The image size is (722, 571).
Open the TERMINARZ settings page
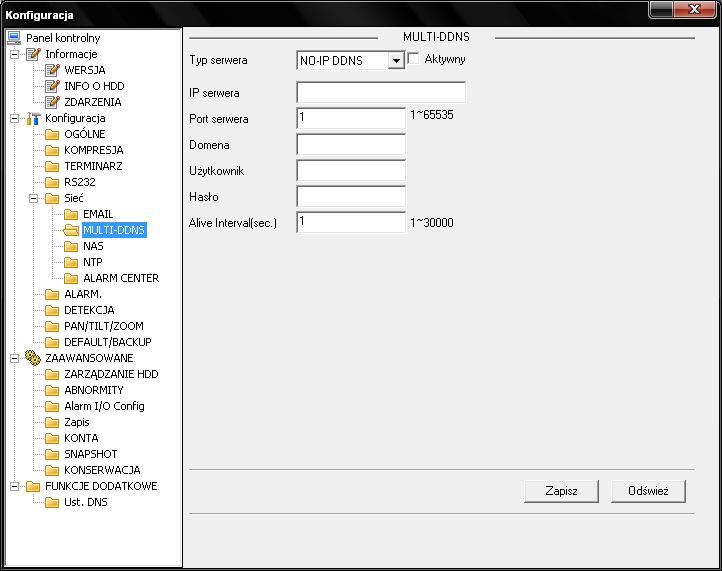(93, 166)
